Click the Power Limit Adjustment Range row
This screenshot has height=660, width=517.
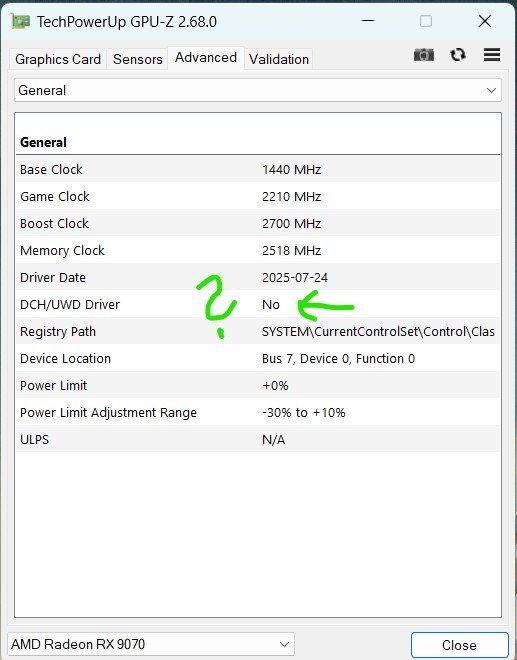258,412
